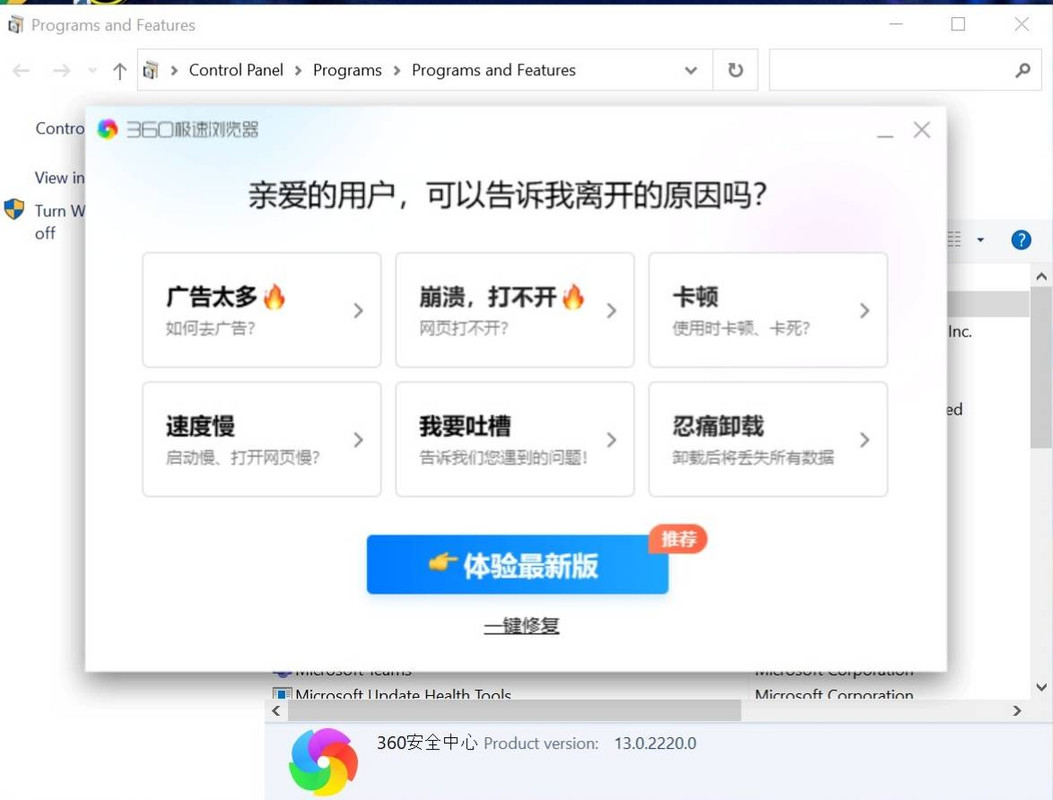Click the vertical scrollbar thumb
The width and height of the screenshot is (1053, 800).
[x=1041, y=368]
